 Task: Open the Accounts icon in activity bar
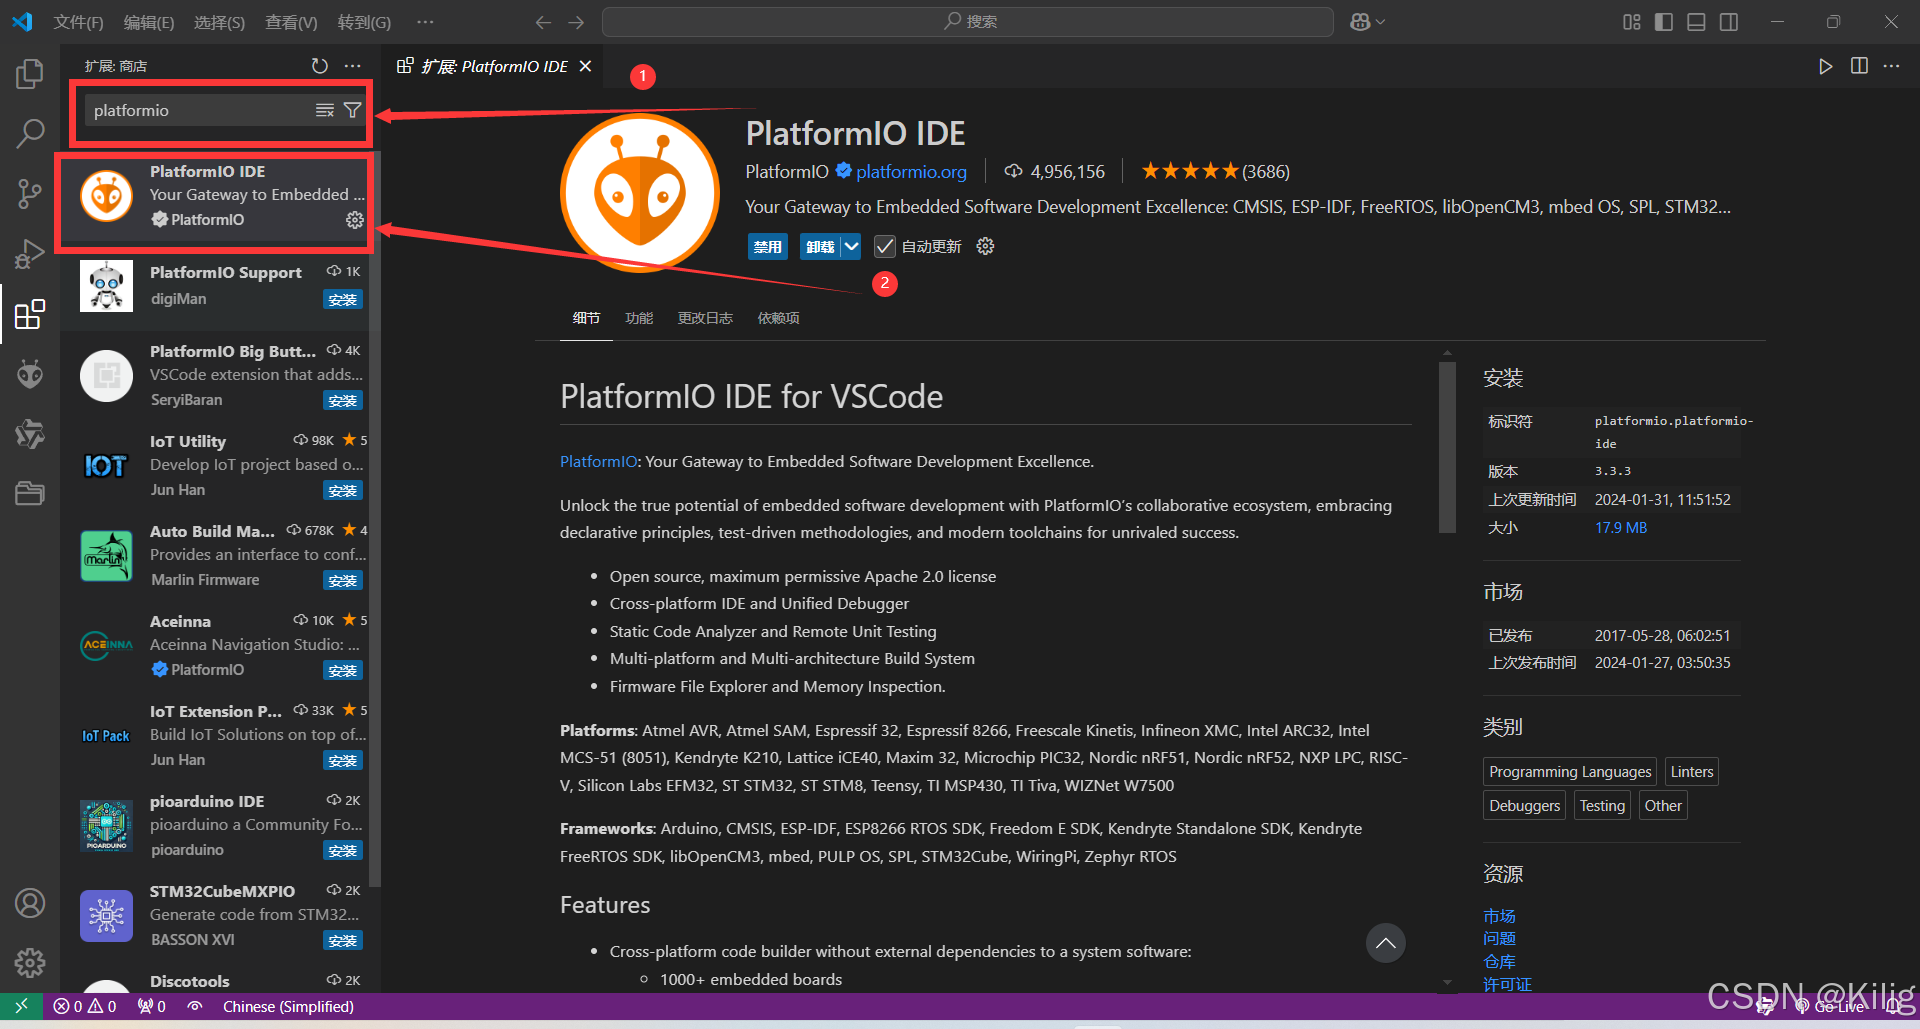pos(30,903)
